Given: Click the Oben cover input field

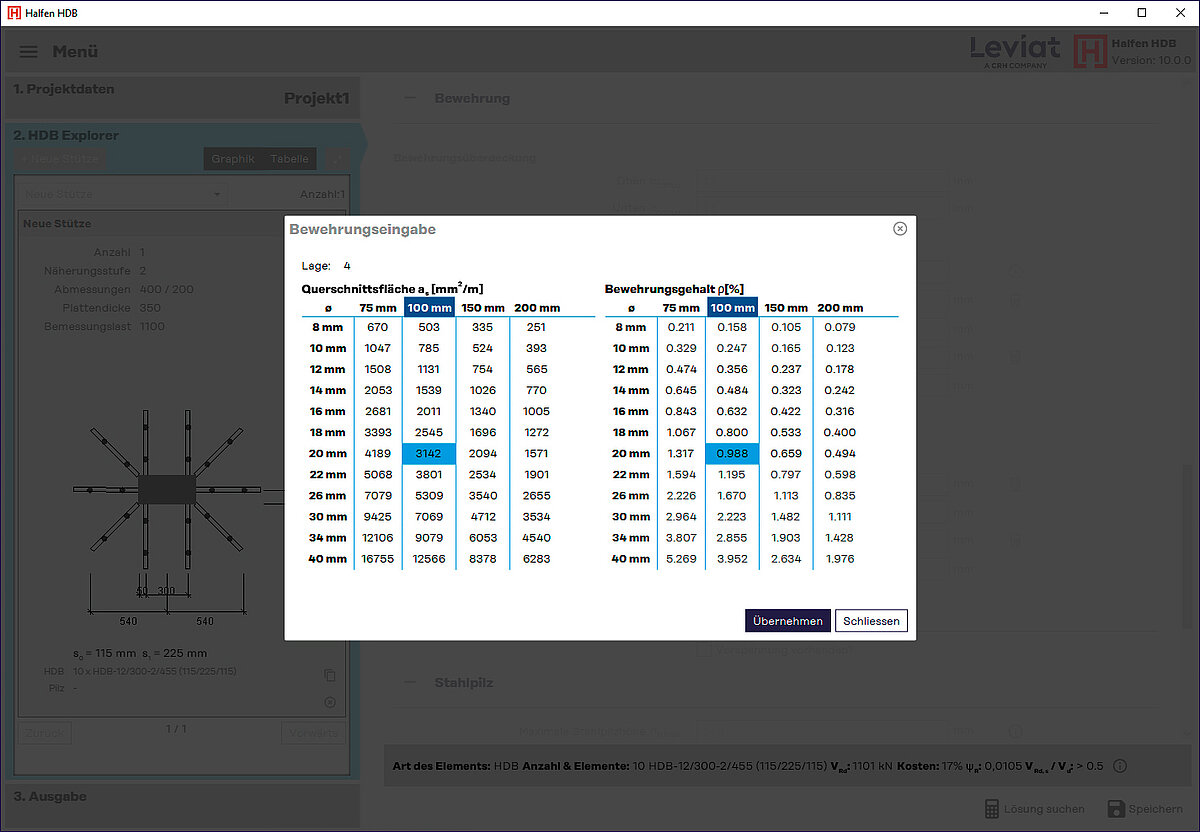Looking at the screenshot, I should click(x=822, y=181).
